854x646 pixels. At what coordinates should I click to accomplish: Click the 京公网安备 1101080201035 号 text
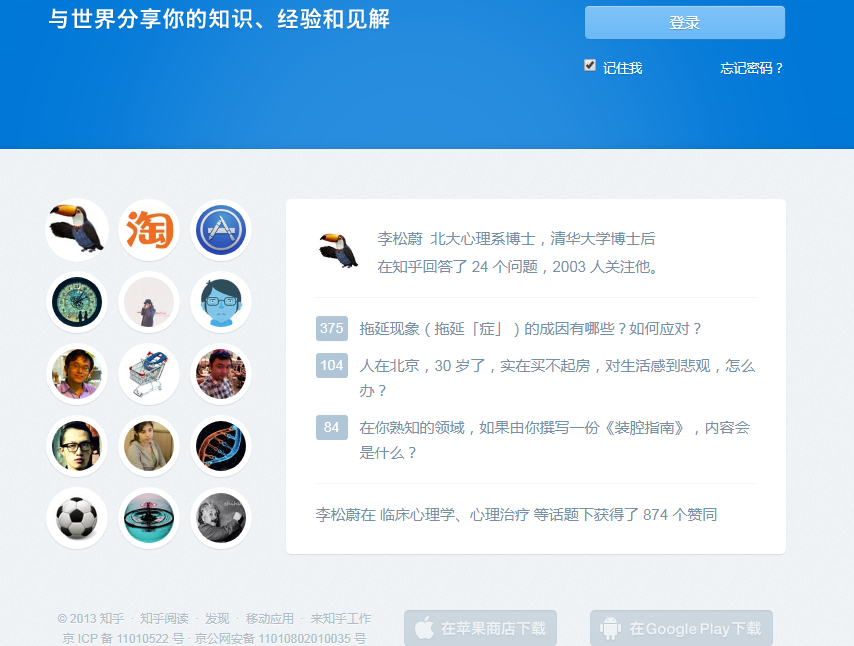pos(280,638)
